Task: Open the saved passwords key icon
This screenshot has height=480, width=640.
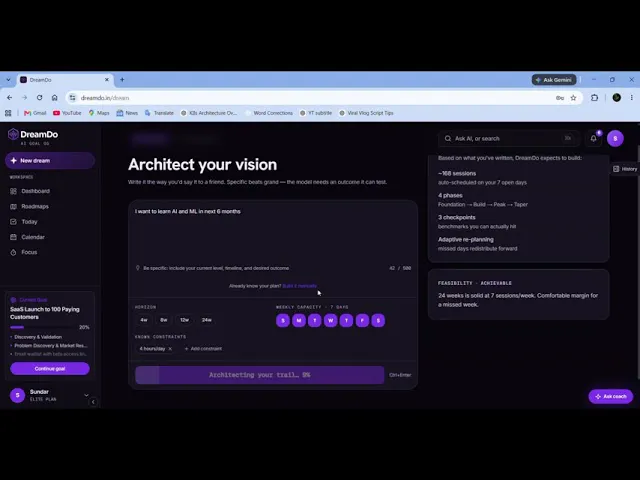Action: [560, 98]
